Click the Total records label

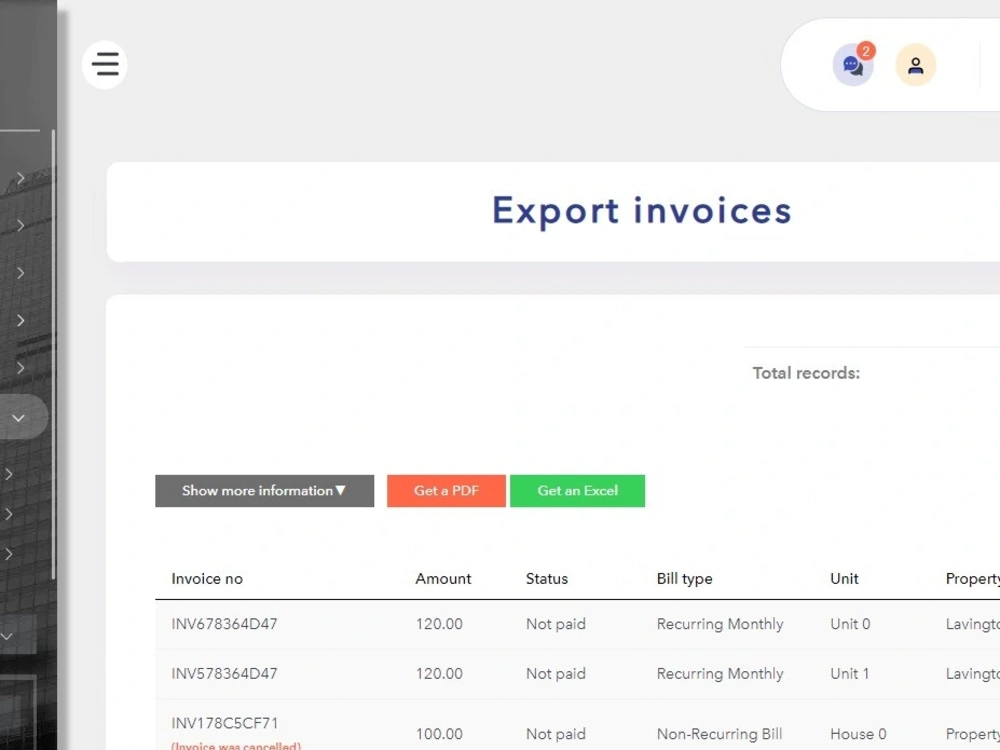pyautogui.click(x=806, y=373)
